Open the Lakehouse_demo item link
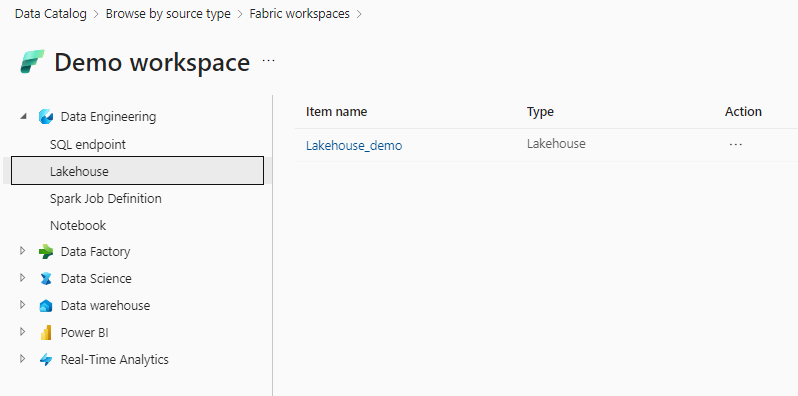 pyautogui.click(x=354, y=146)
